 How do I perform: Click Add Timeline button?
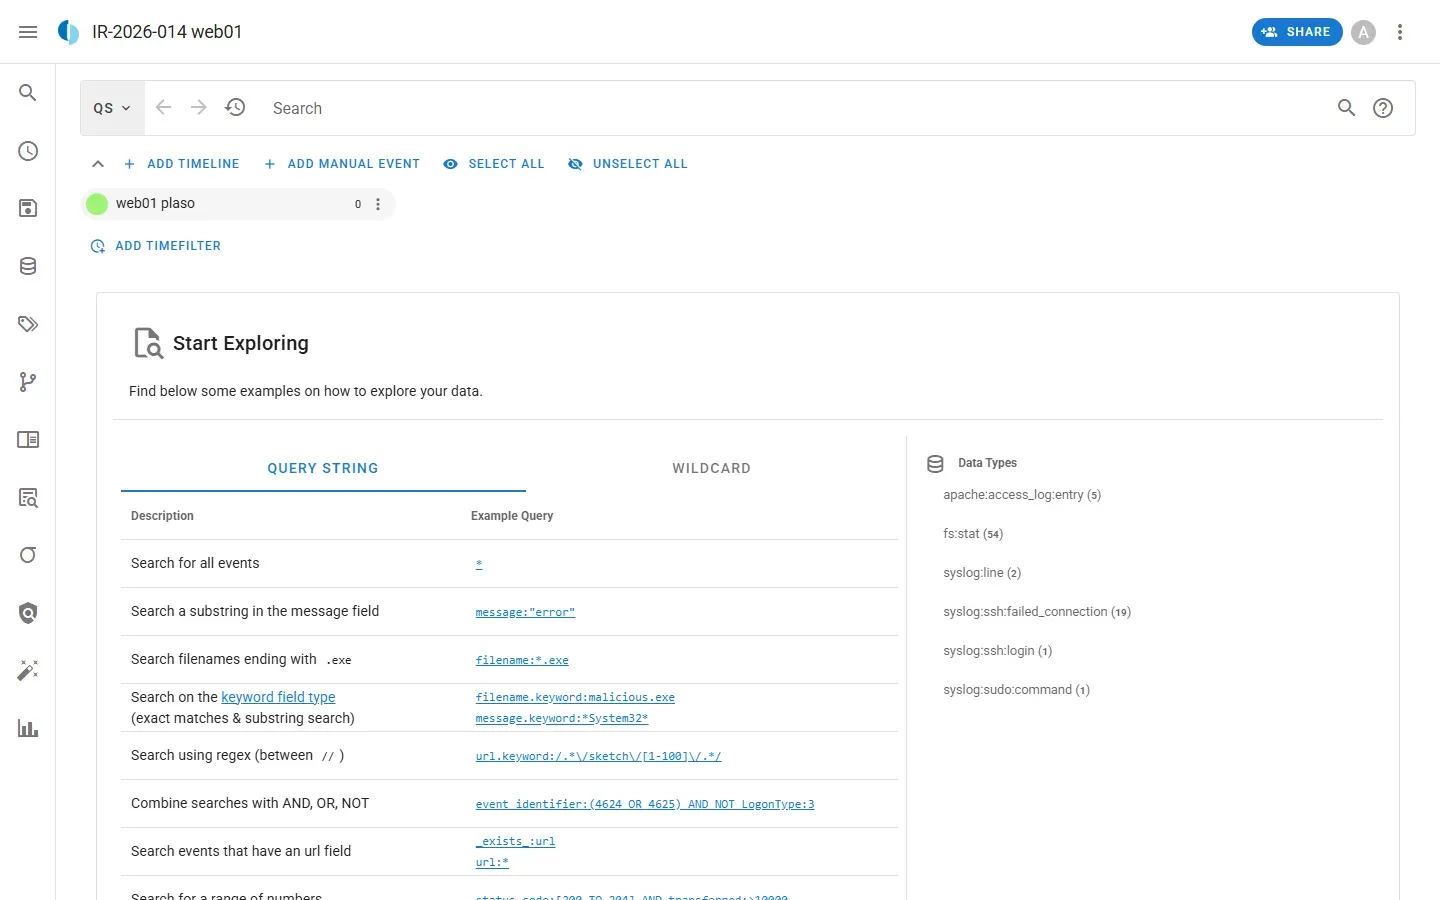[182, 164]
